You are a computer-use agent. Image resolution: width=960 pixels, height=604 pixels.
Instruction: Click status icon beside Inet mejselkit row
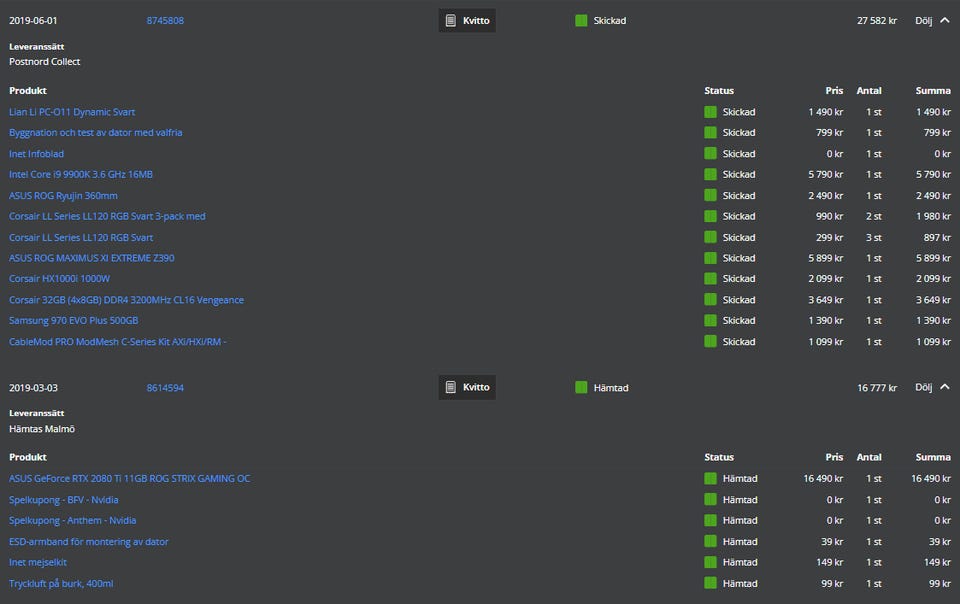point(710,563)
